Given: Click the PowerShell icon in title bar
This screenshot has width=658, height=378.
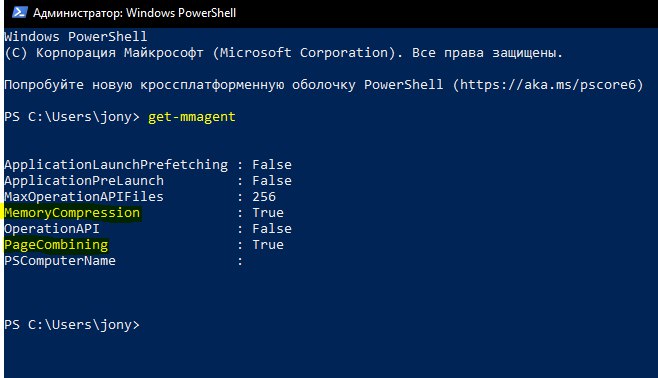Looking at the screenshot, I should click(x=19, y=12).
